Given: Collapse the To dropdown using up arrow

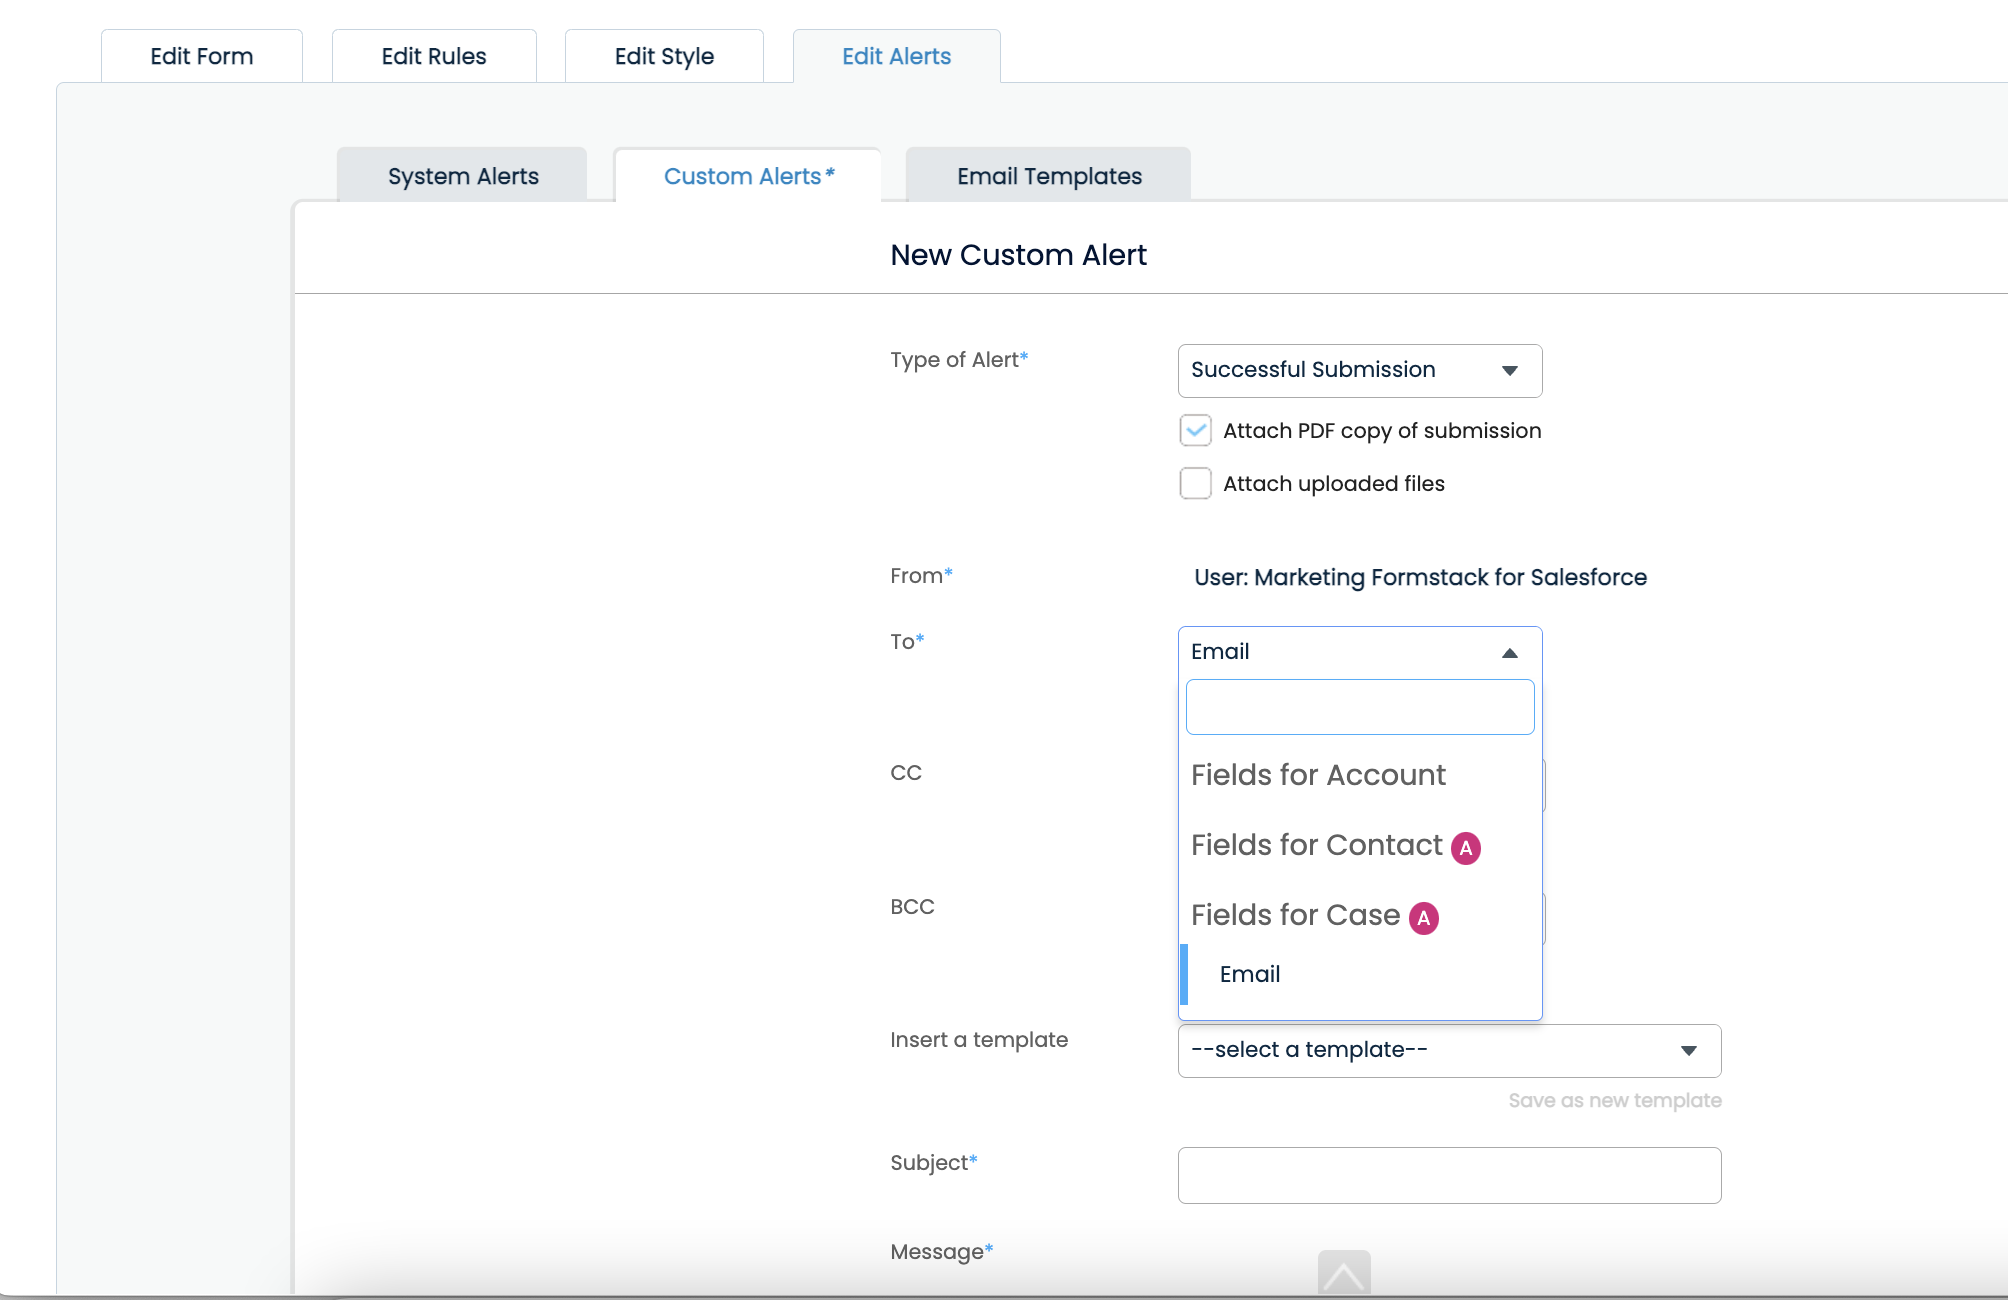Looking at the screenshot, I should (x=1509, y=653).
